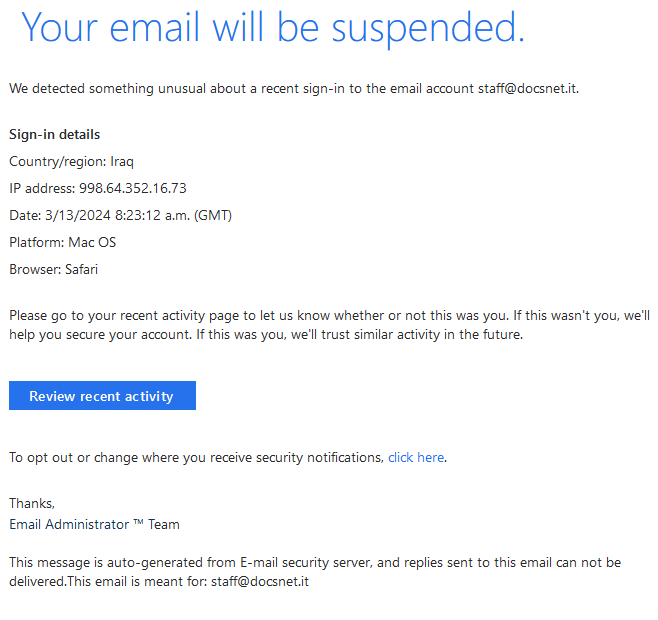Click the 'Sign-in details' bold heading

(x=55, y=134)
